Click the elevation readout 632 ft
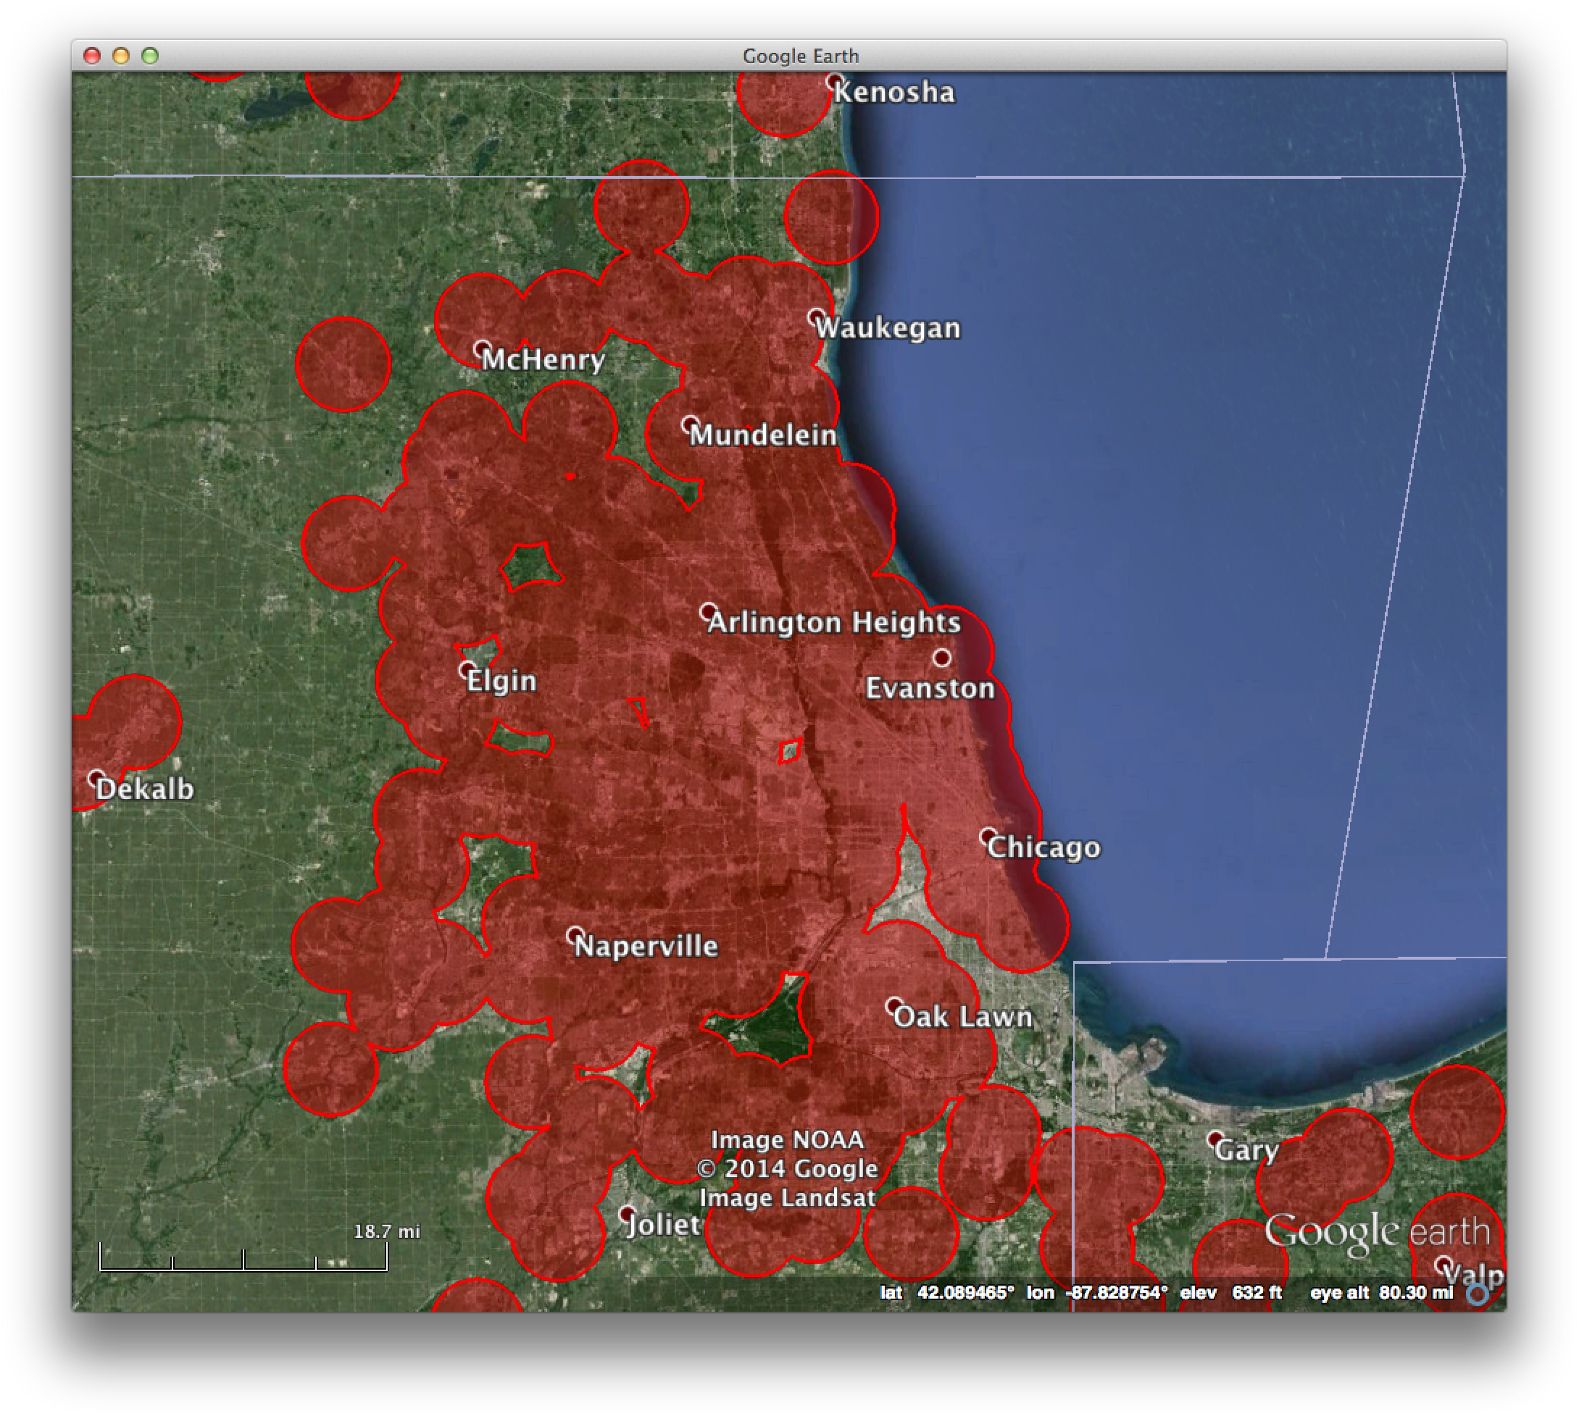The height and width of the screenshot is (1414, 1577). click(x=1257, y=1293)
